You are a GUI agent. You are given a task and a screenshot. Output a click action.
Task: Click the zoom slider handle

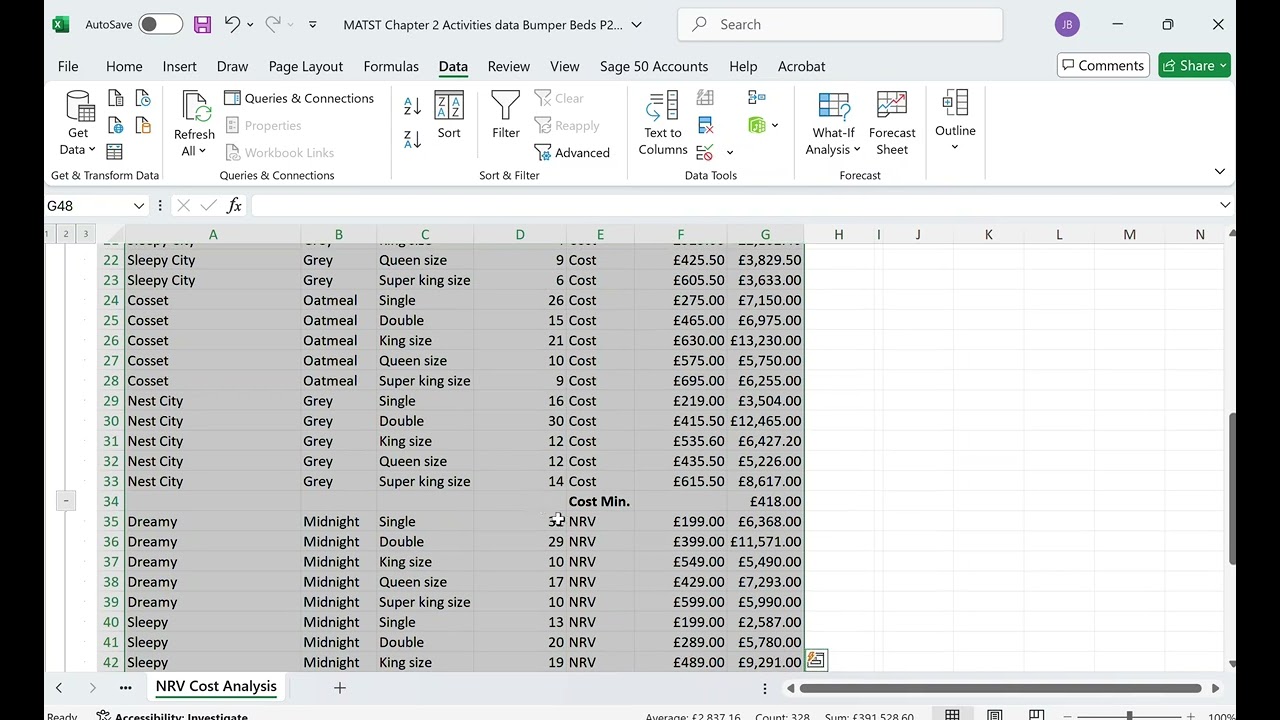pos(1129,716)
